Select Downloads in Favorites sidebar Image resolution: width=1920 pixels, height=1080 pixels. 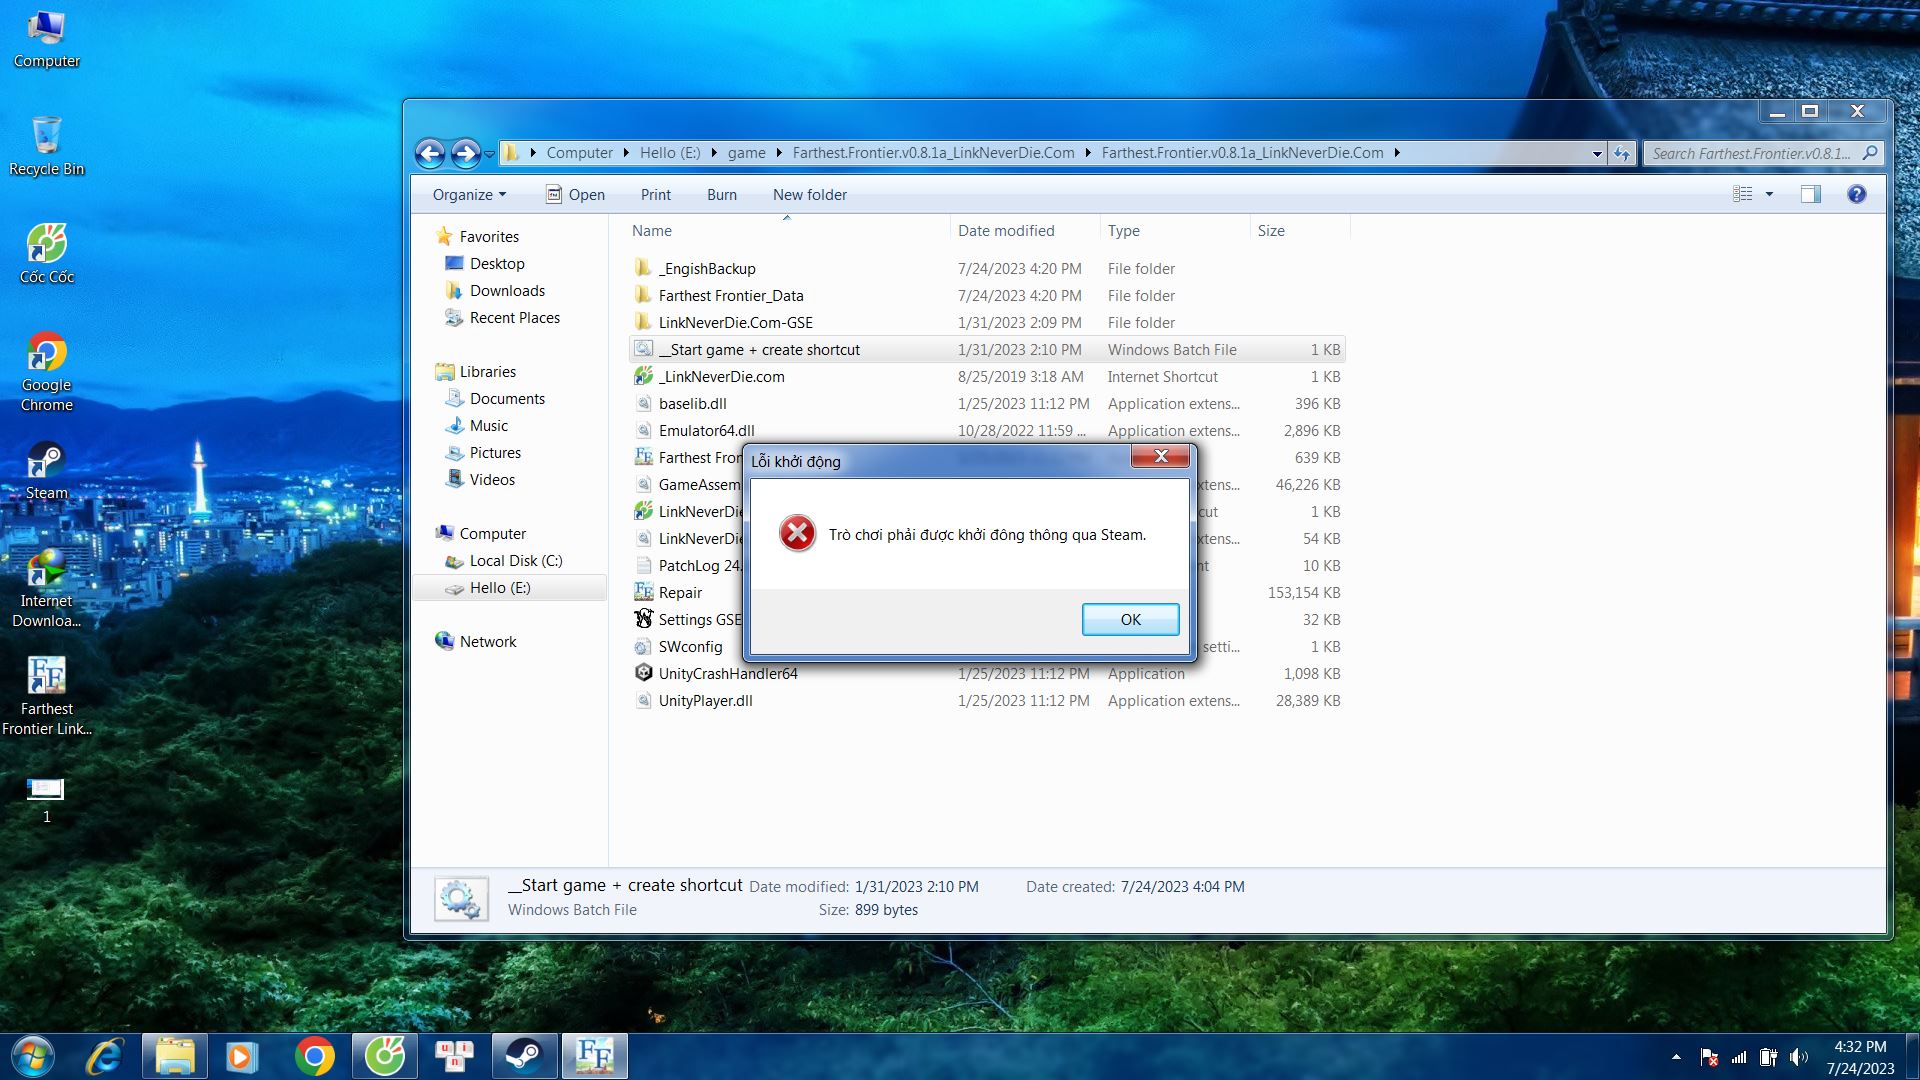(x=507, y=290)
